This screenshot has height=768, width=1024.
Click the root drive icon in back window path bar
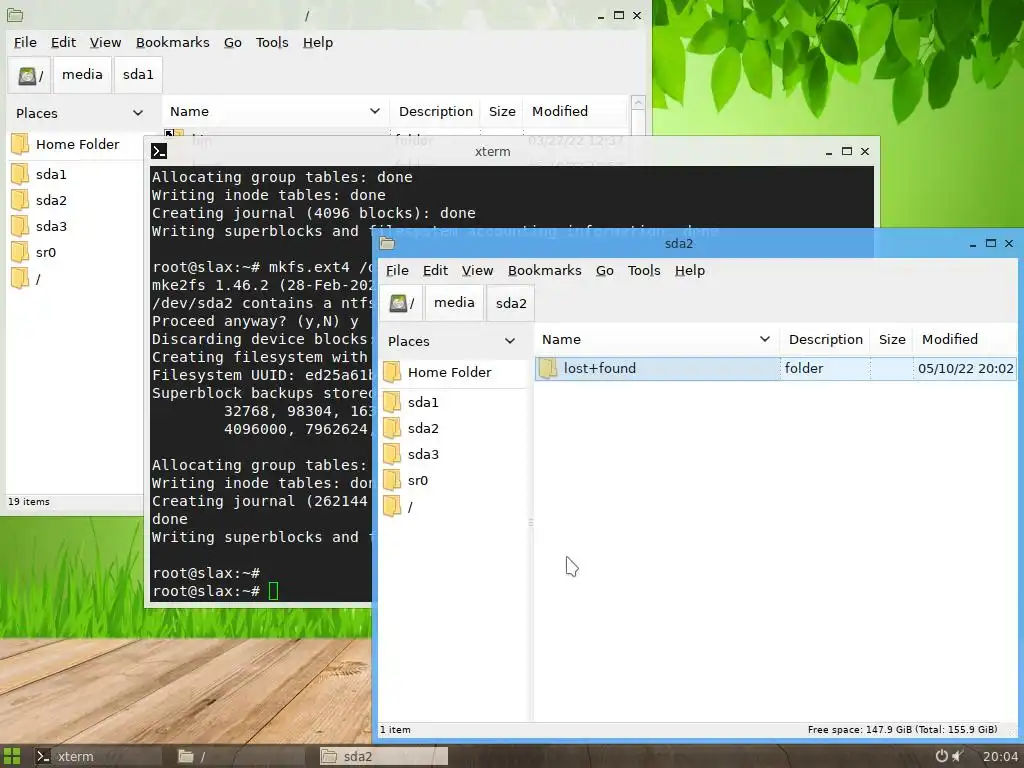pos(29,75)
